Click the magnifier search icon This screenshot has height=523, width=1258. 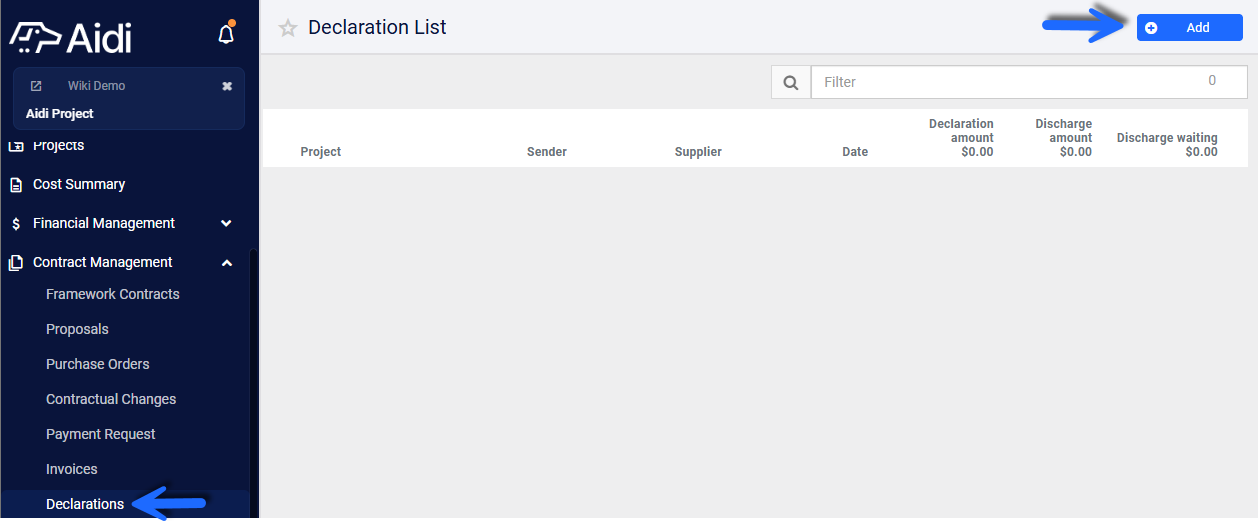790,82
